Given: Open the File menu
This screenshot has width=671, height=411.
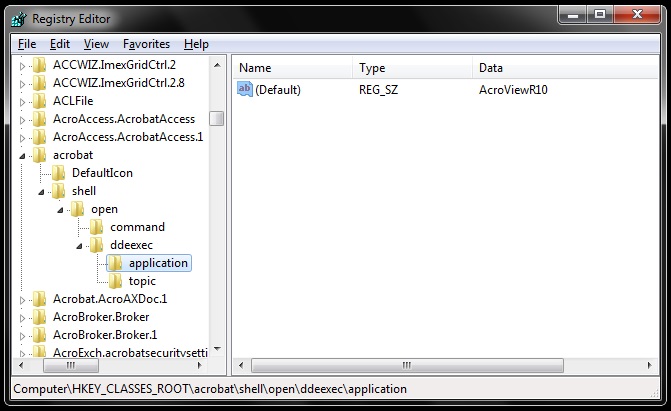Looking at the screenshot, I should (27, 44).
